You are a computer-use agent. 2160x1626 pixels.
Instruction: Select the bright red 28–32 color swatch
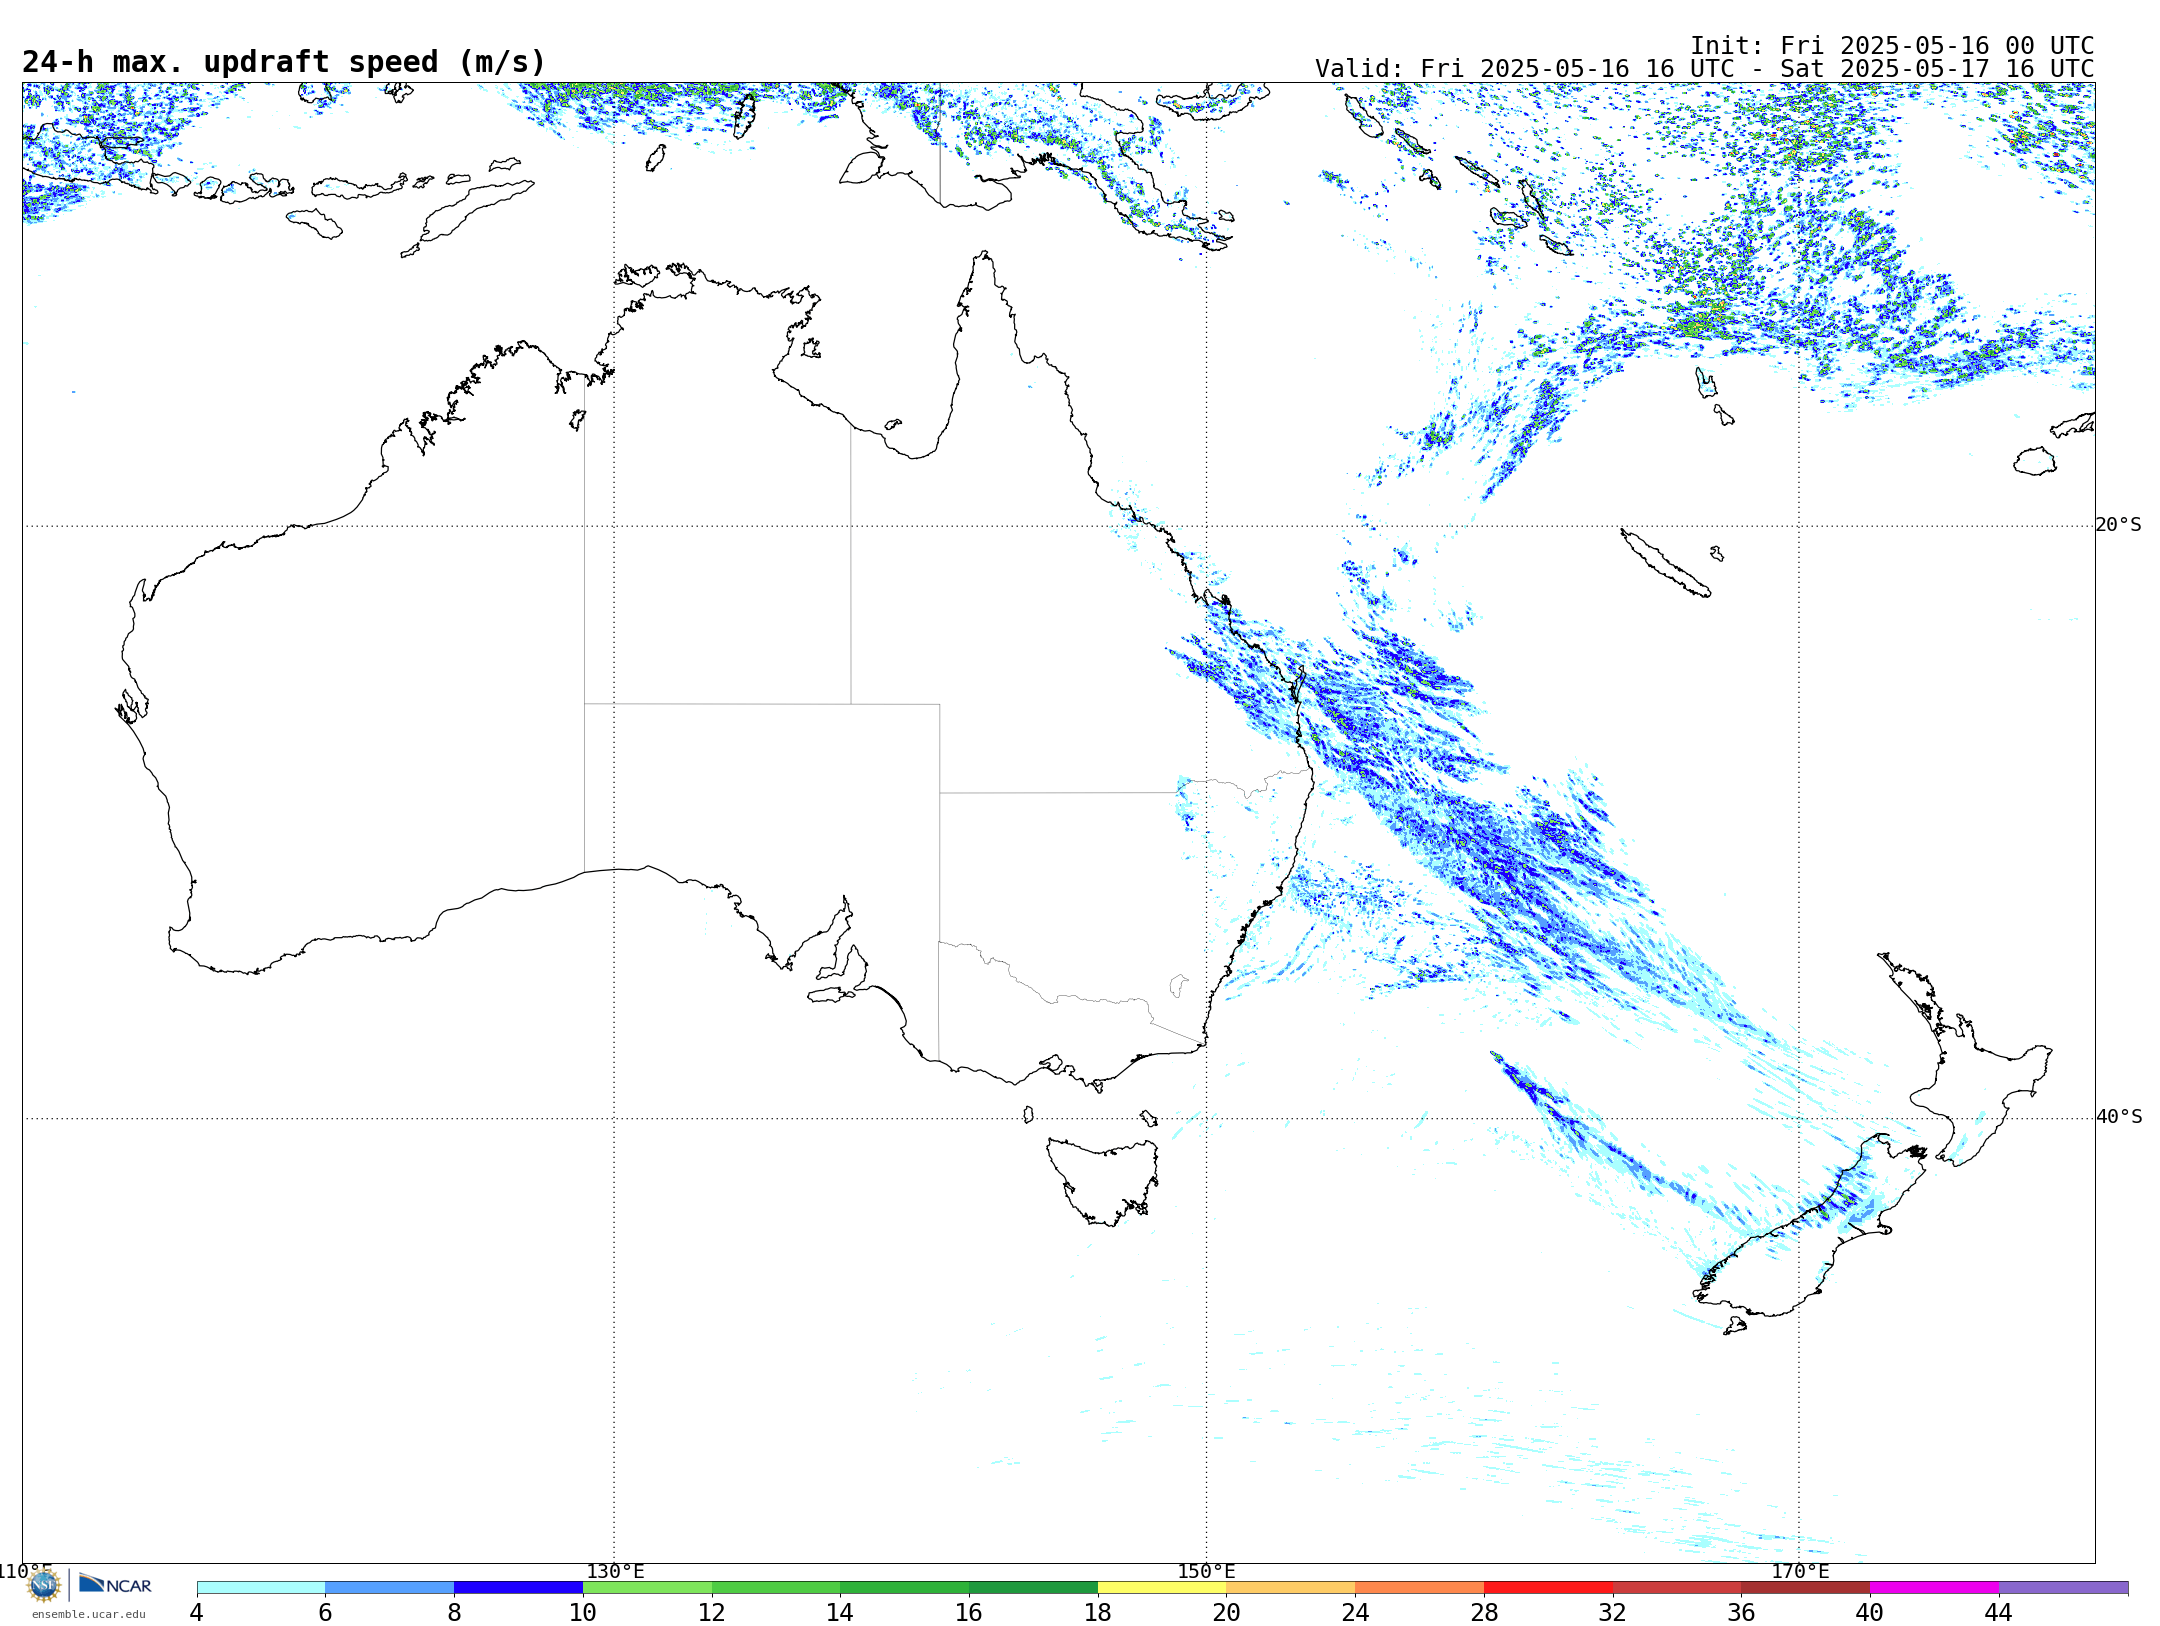tap(1548, 1587)
